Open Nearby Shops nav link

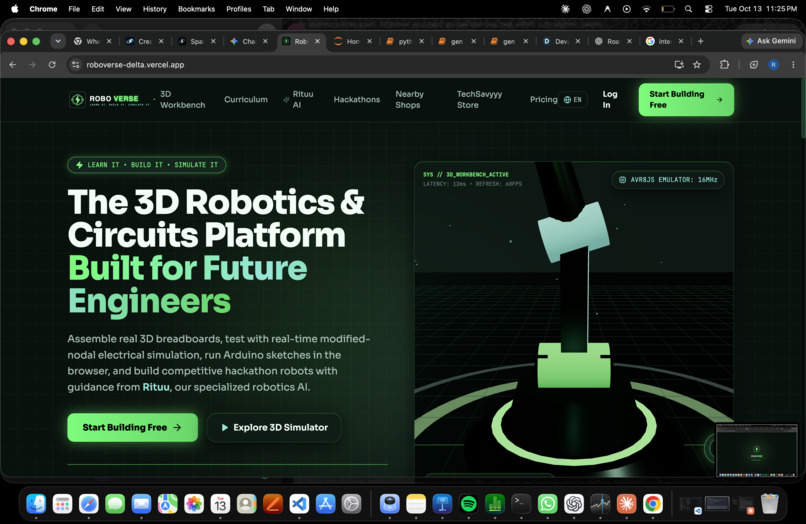click(410, 99)
